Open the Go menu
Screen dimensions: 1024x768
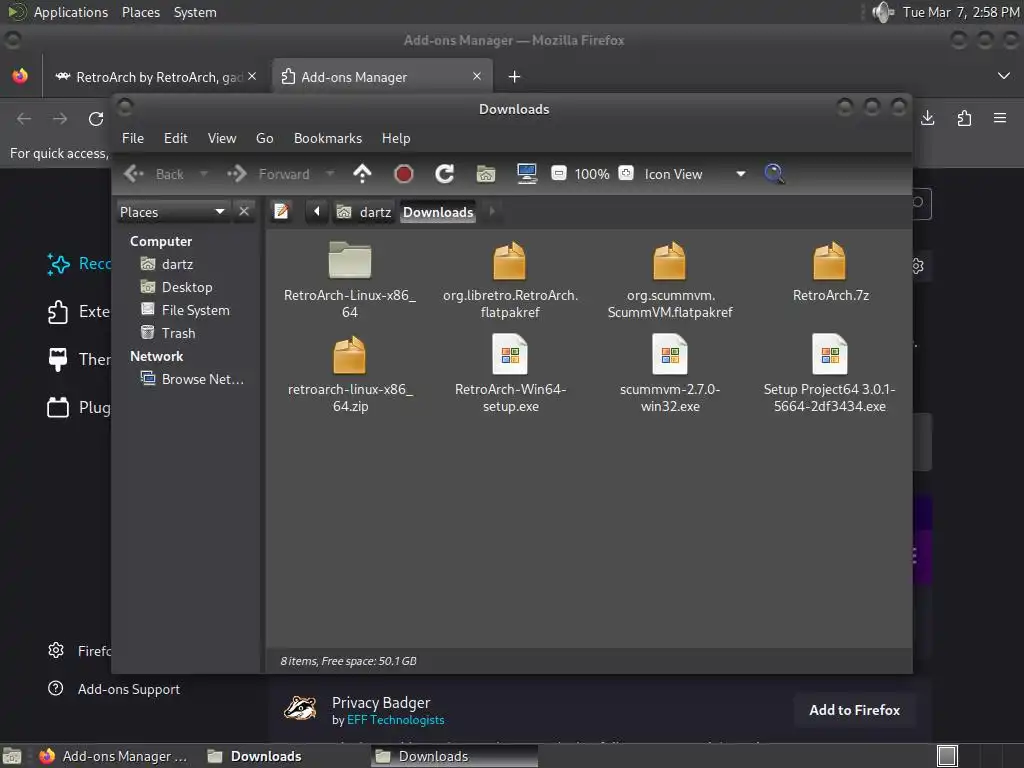tap(264, 138)
